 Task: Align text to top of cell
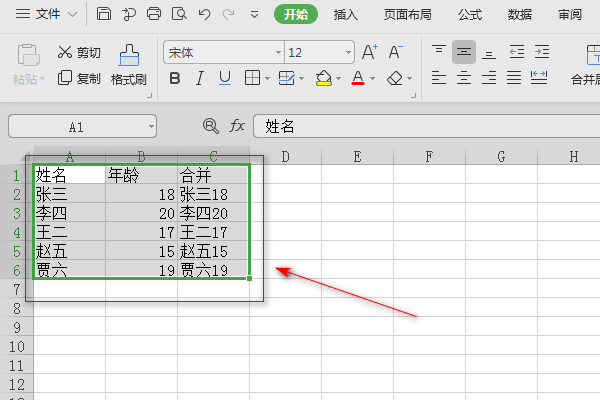click(439, 51)
